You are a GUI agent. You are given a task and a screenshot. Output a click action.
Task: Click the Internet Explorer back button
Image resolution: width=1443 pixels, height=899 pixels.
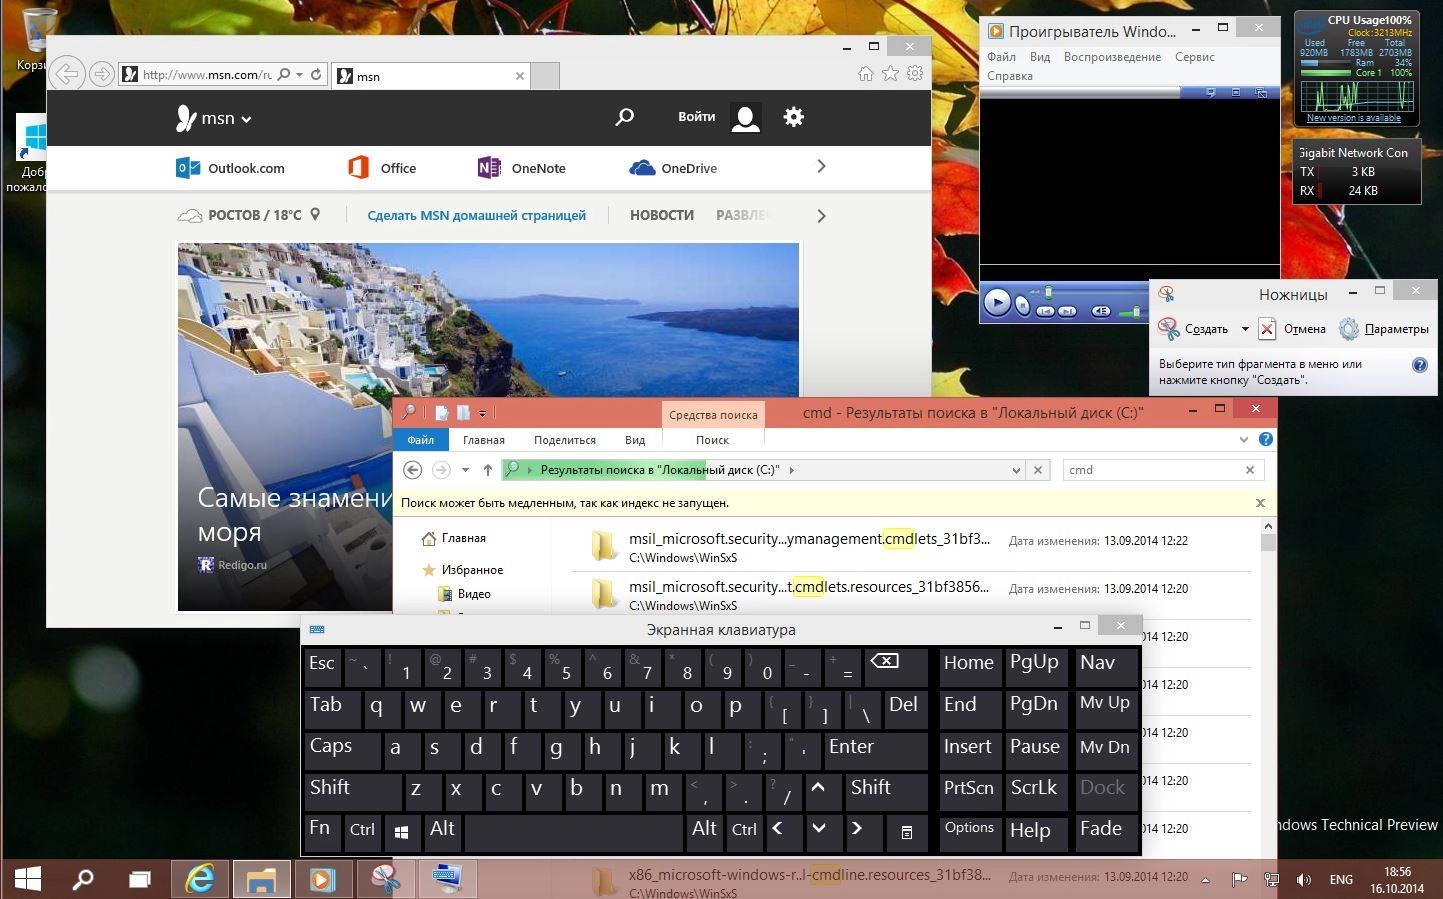tap(67, 74)
